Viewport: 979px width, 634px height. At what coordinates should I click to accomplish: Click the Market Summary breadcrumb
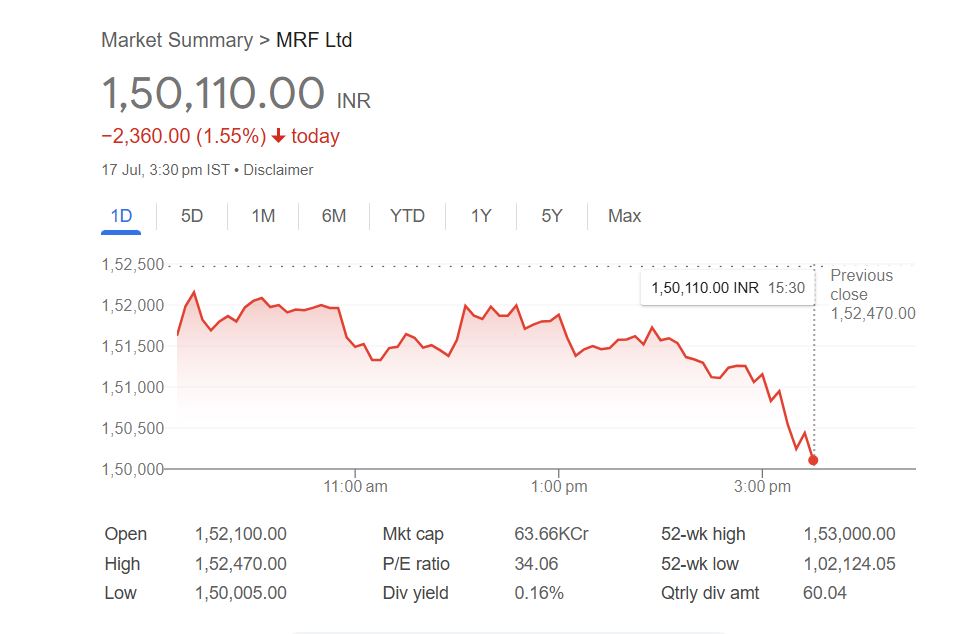click(x=176, y=41)
